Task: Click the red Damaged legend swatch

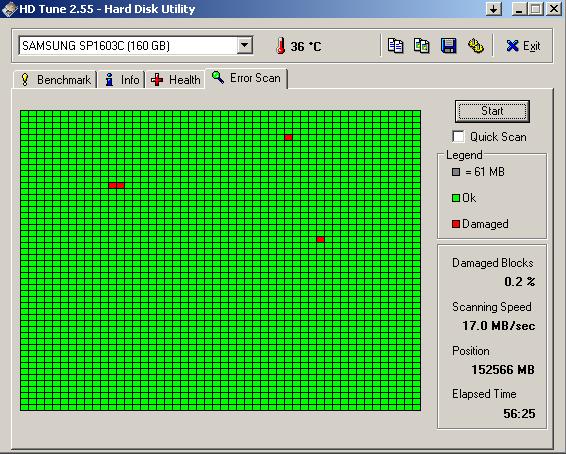Action: (x=456, y=224)
